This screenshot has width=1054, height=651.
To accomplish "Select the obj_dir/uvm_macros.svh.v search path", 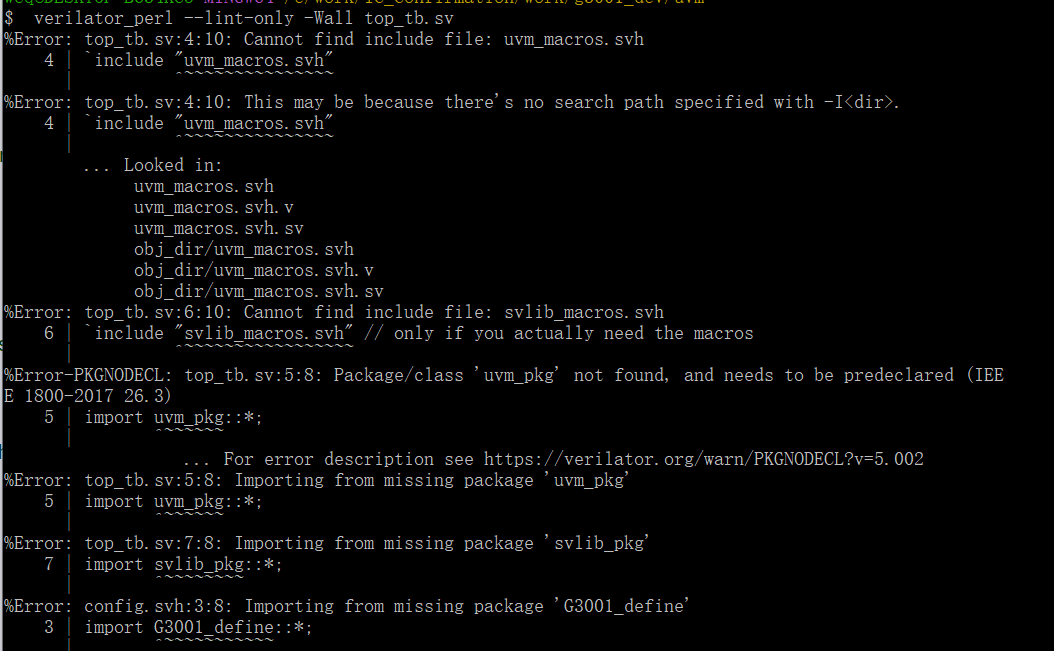I will [x=253, y=270].
